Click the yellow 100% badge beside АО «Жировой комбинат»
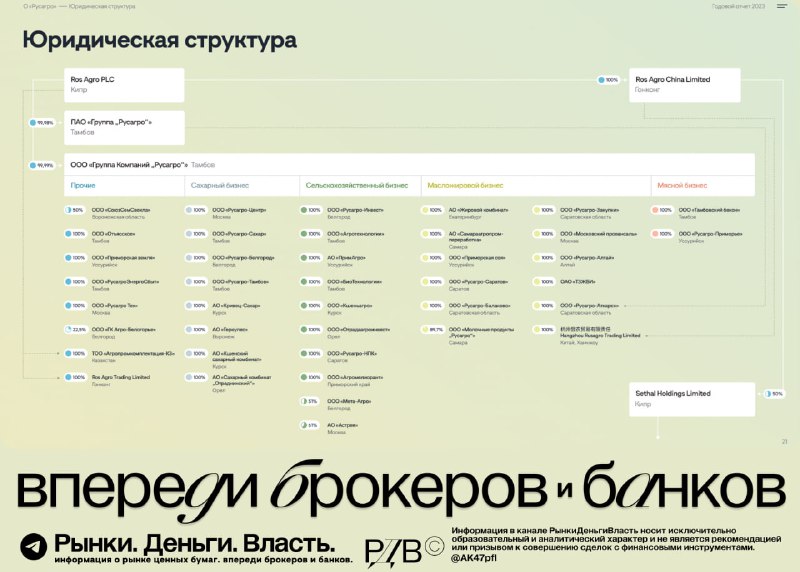Viewport: 800px width, 572px height. (x=432, y=210)
